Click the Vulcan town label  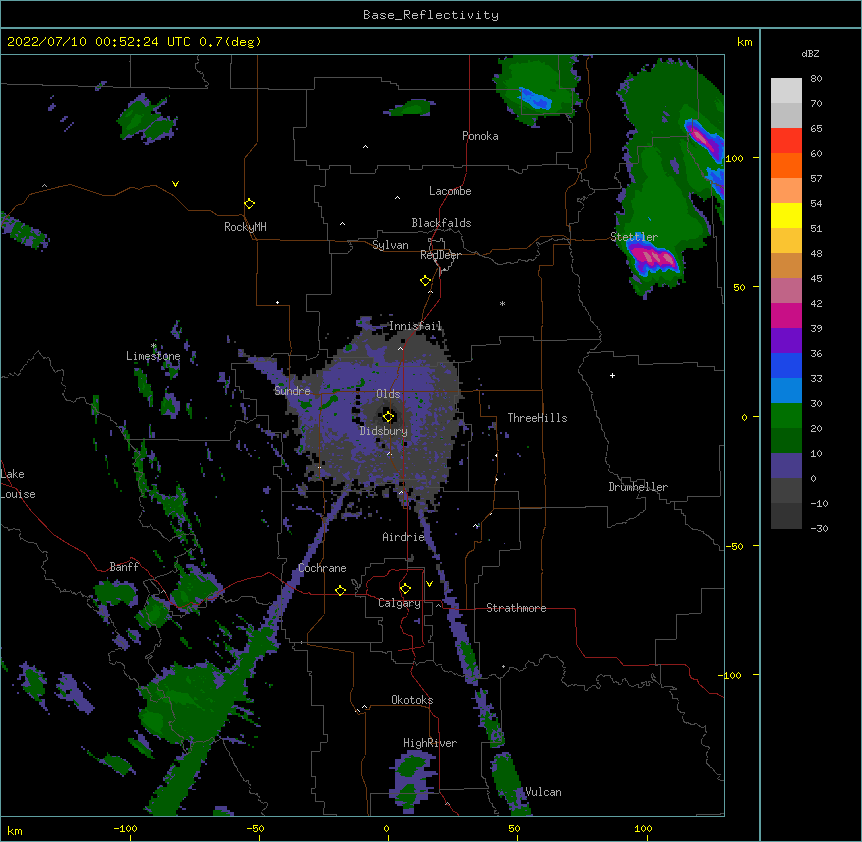point(543,792)
